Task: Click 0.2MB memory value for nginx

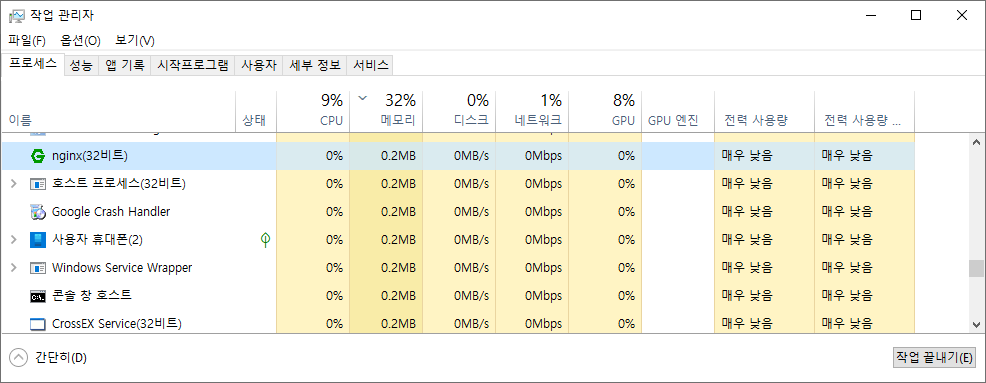Action: [x=398, y=156]
